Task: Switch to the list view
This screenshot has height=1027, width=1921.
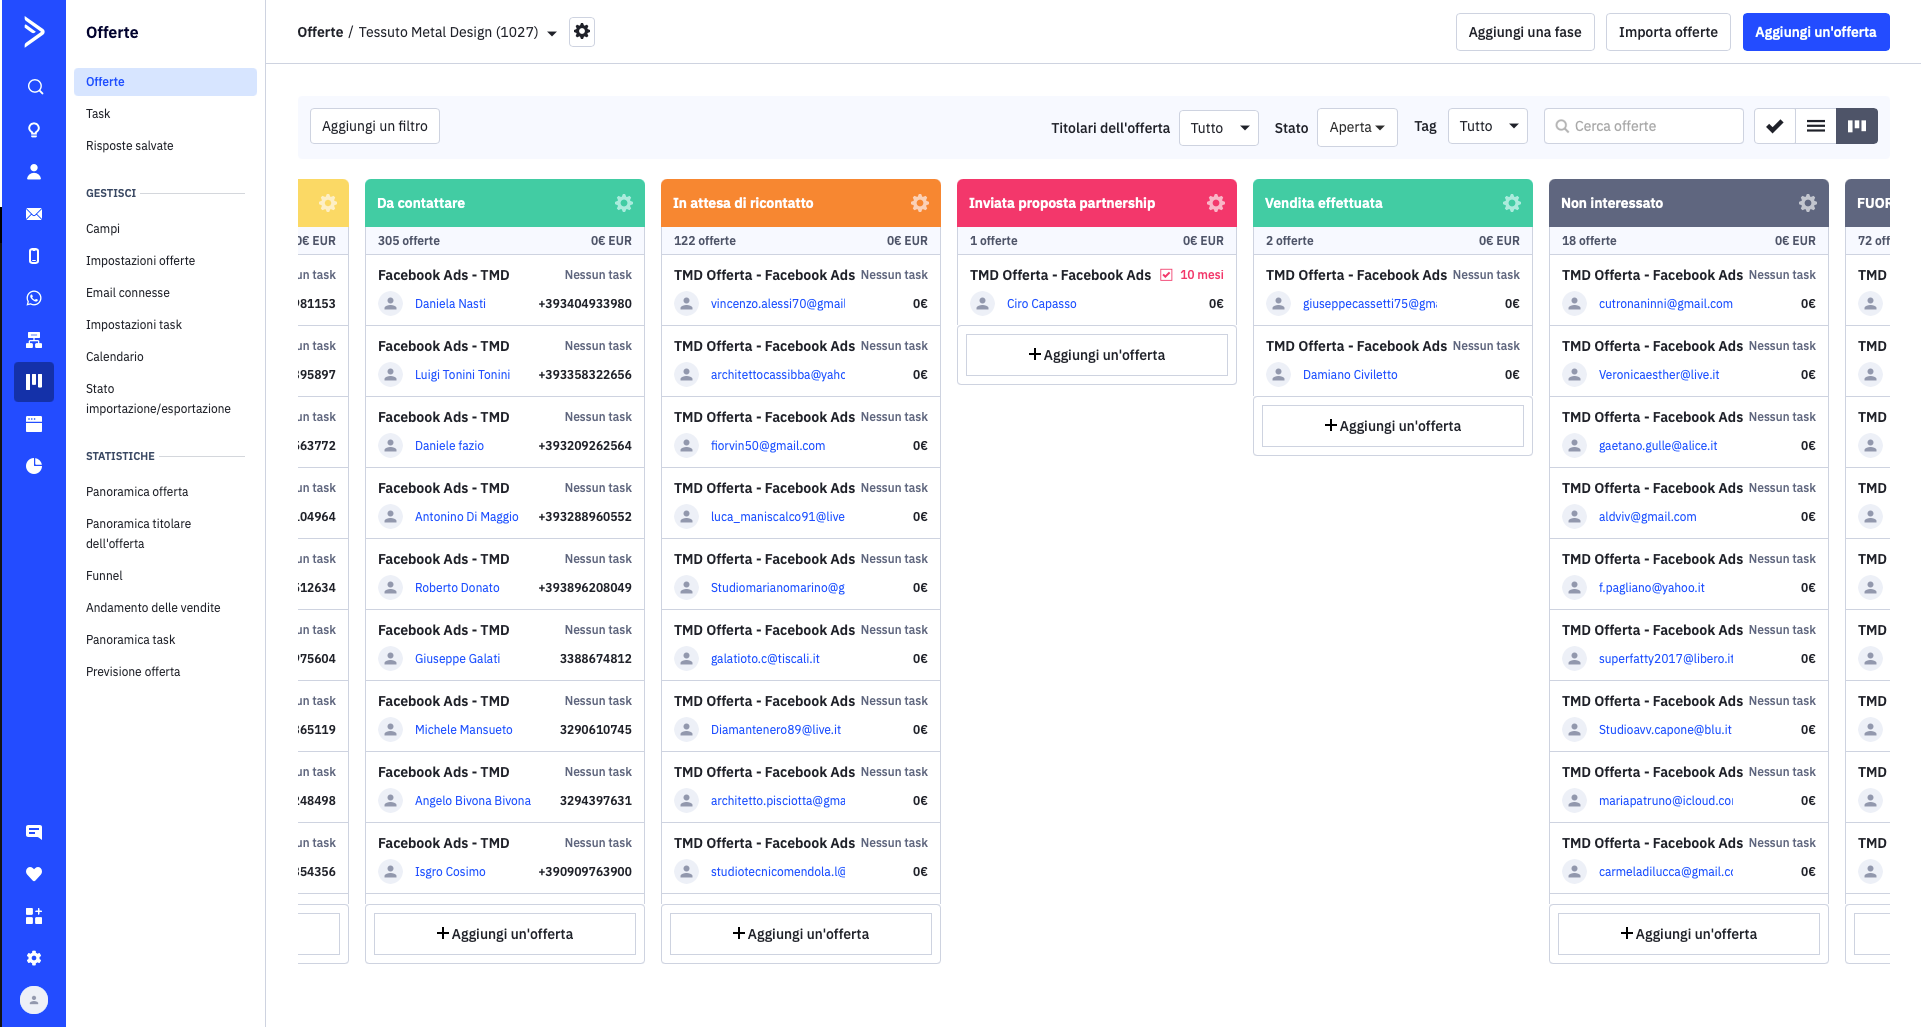Action: [x=1816, y=126]
